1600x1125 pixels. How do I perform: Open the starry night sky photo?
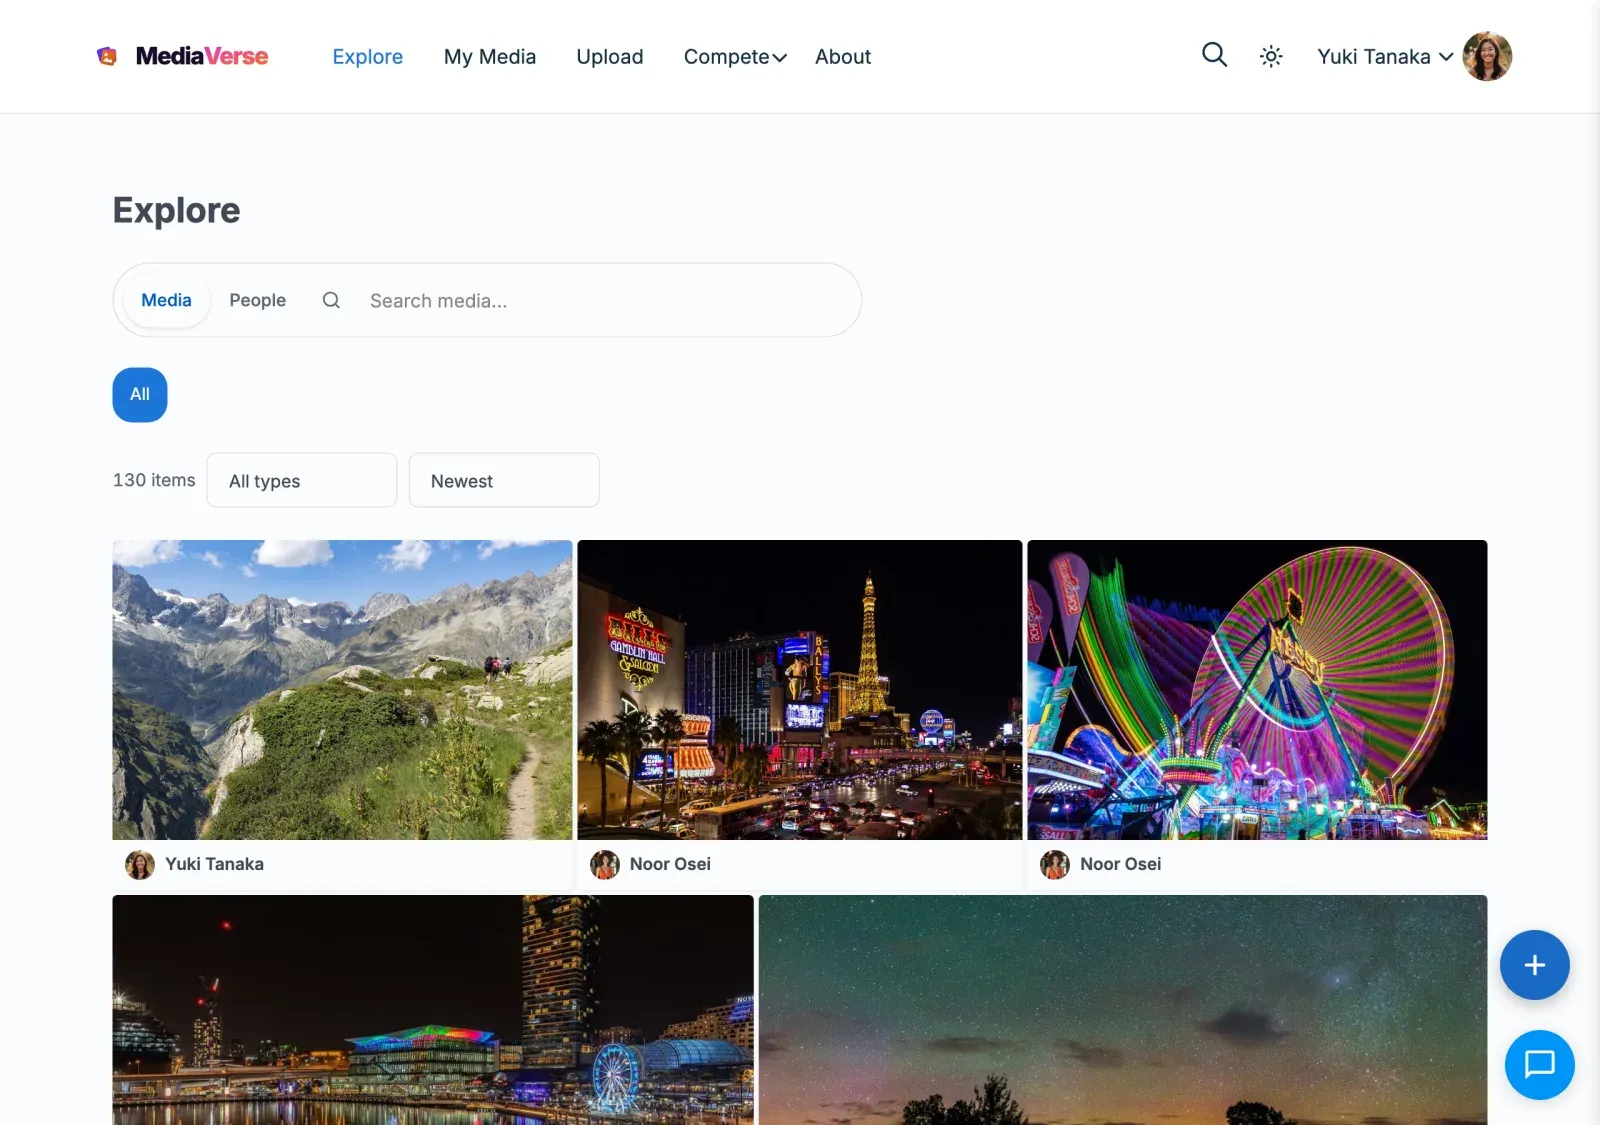pos(1123,1010)
